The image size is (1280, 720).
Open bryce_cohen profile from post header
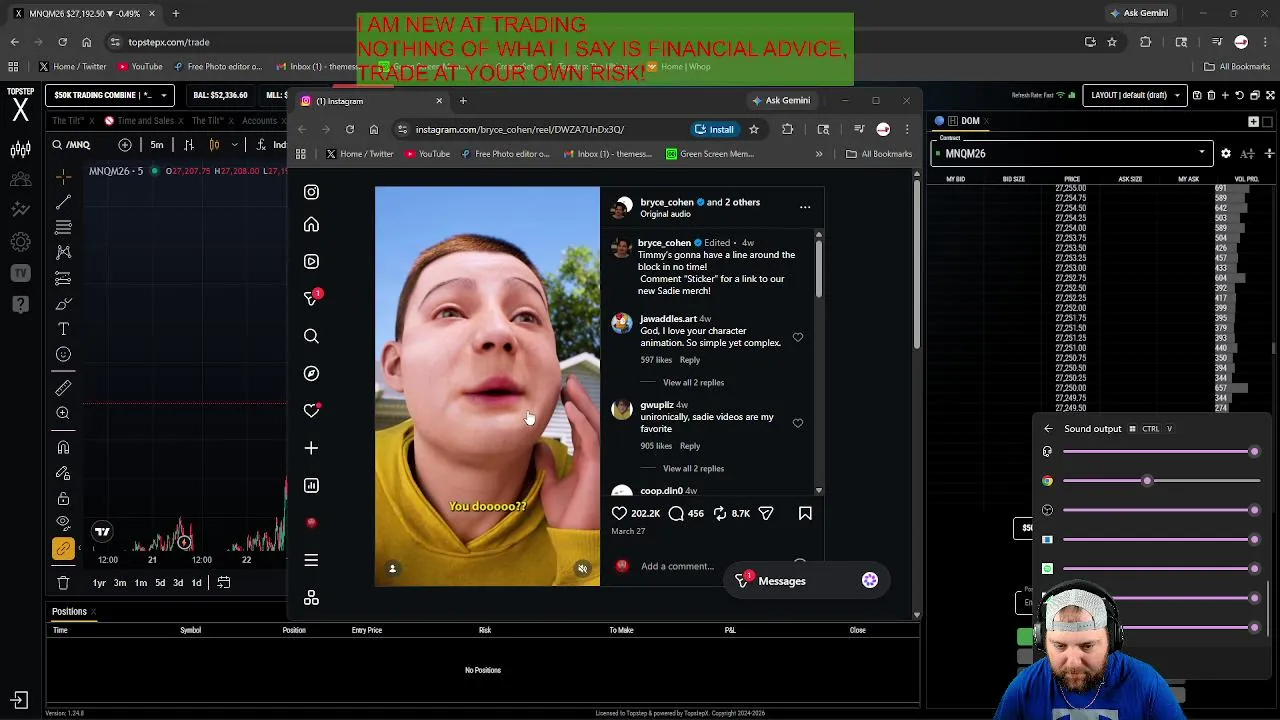(666, 202)
